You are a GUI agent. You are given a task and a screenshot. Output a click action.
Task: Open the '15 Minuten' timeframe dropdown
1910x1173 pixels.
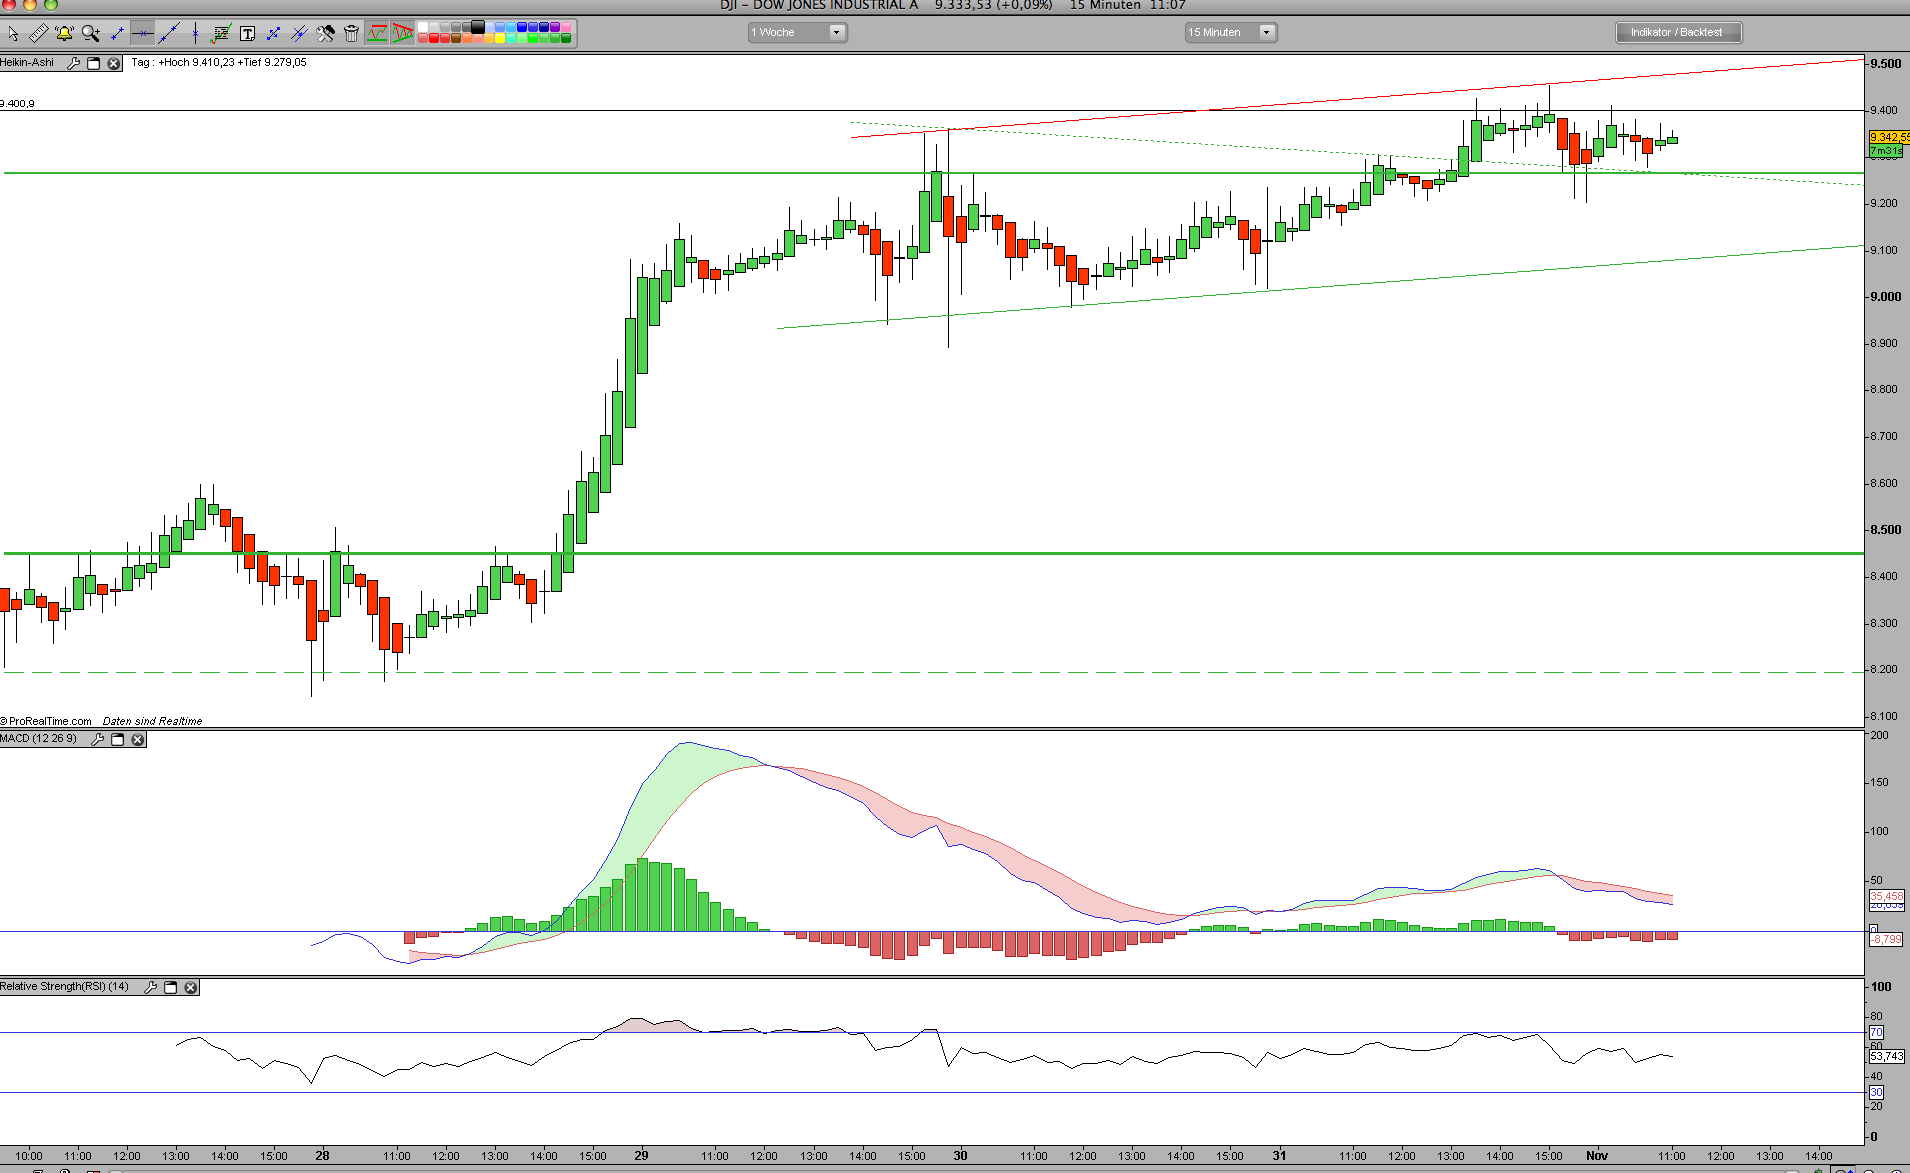point(1230,32)
